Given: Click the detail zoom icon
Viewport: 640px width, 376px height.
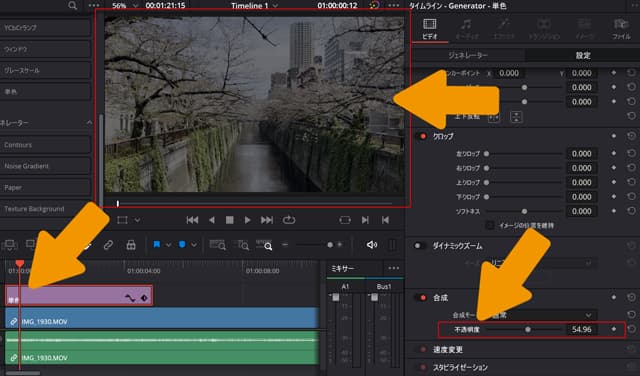Looking at the screenshot, I should tap(242, 245).
